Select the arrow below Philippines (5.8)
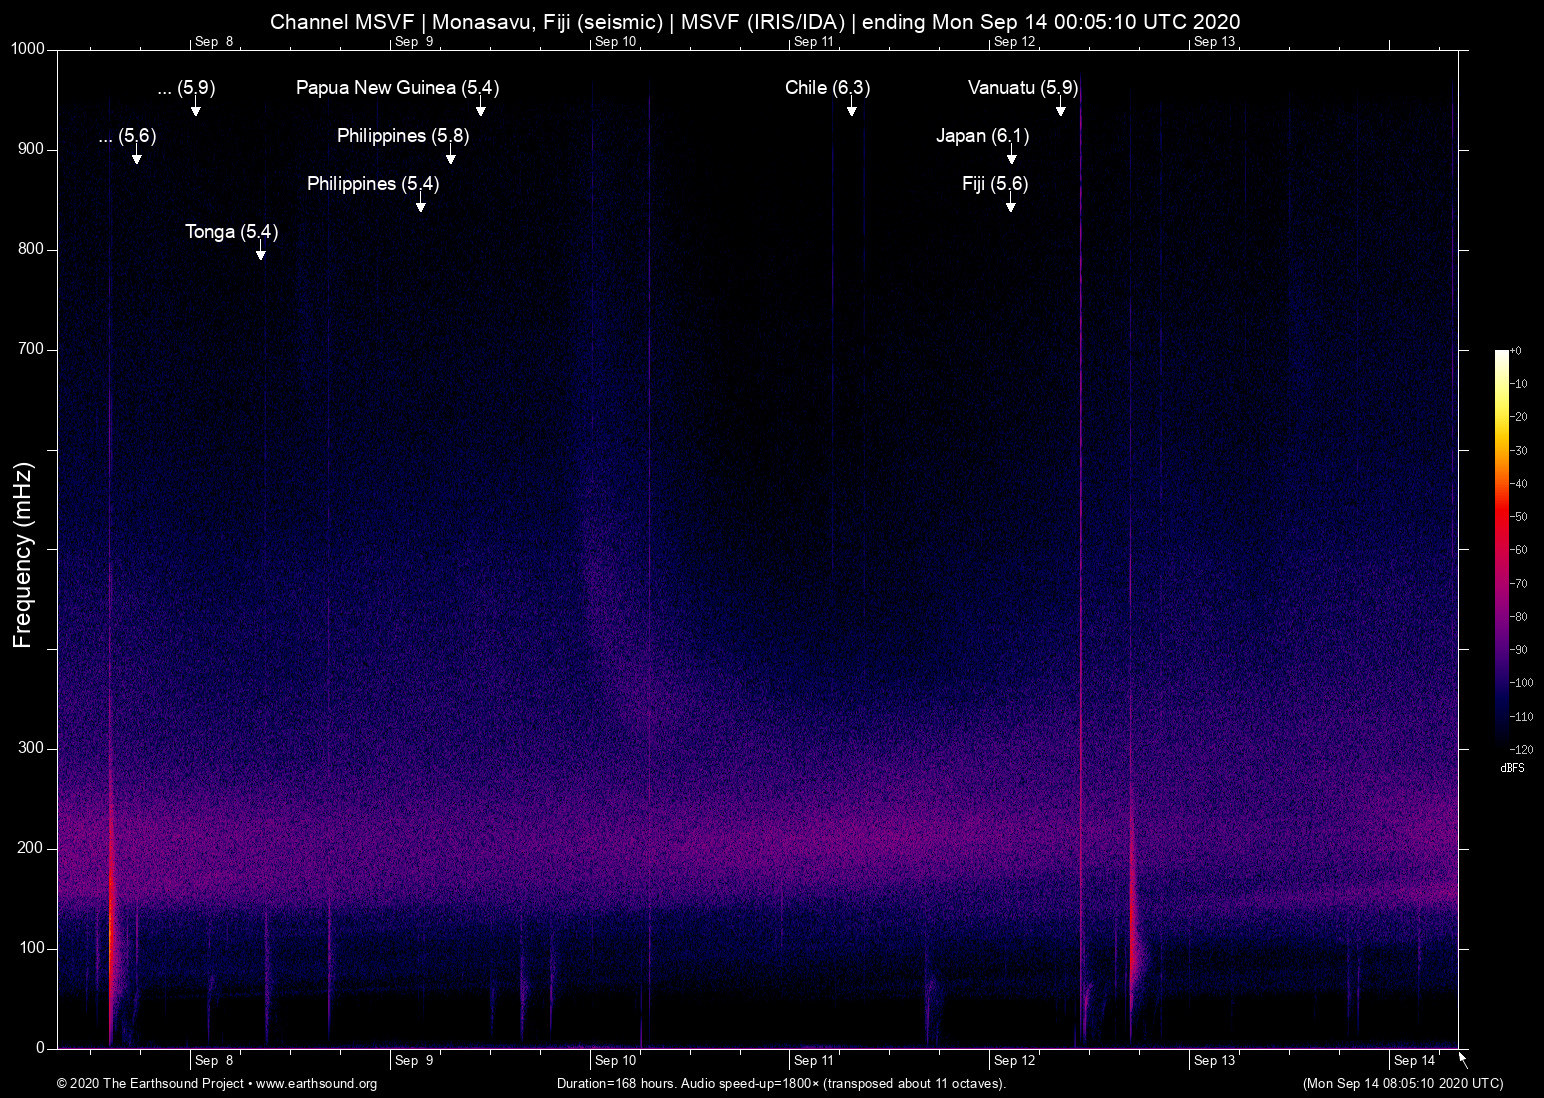The width and height of the screenshot is (1544, 1098). point(452,158)
